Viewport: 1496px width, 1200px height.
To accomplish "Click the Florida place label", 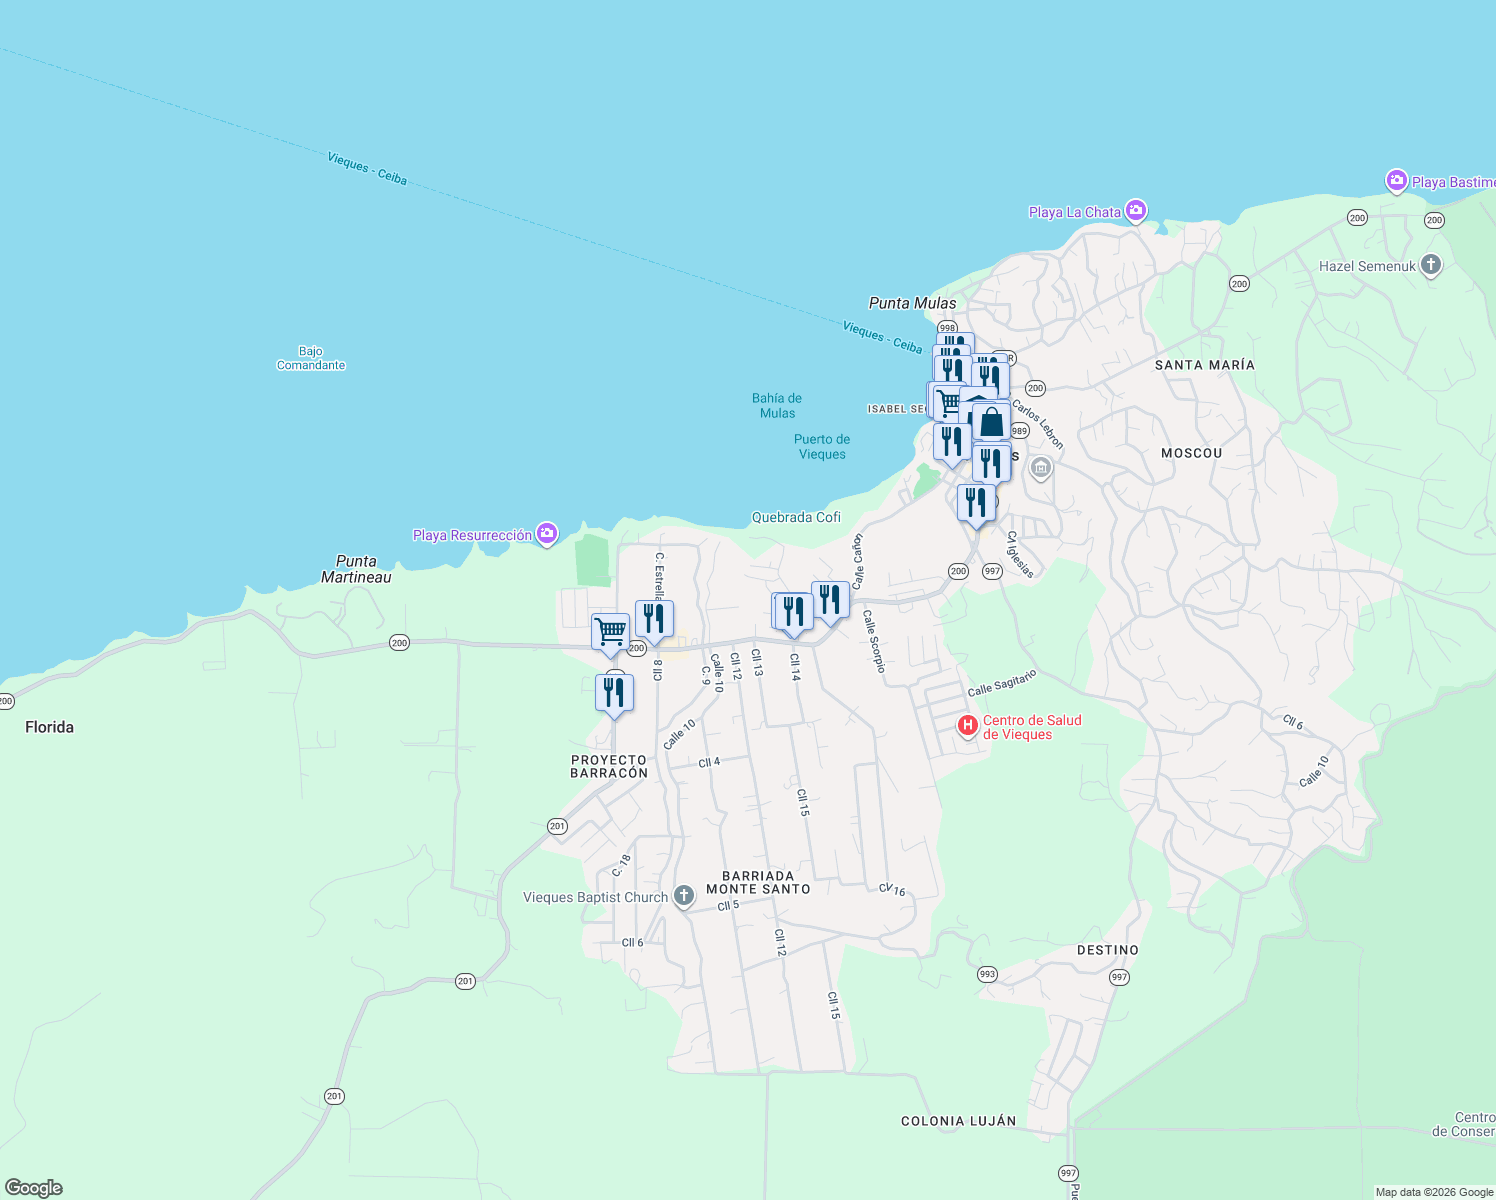I will point(49,727).
